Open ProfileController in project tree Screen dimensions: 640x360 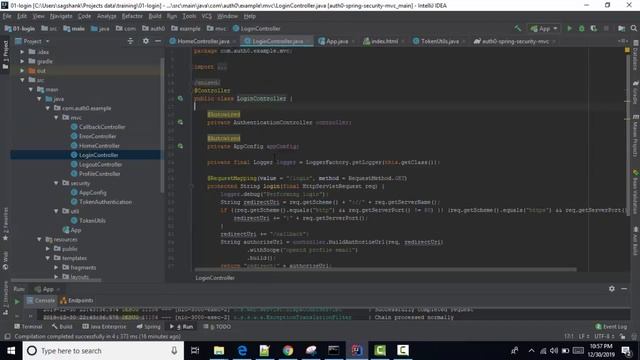pyautogui.click(x=96, y=174)
